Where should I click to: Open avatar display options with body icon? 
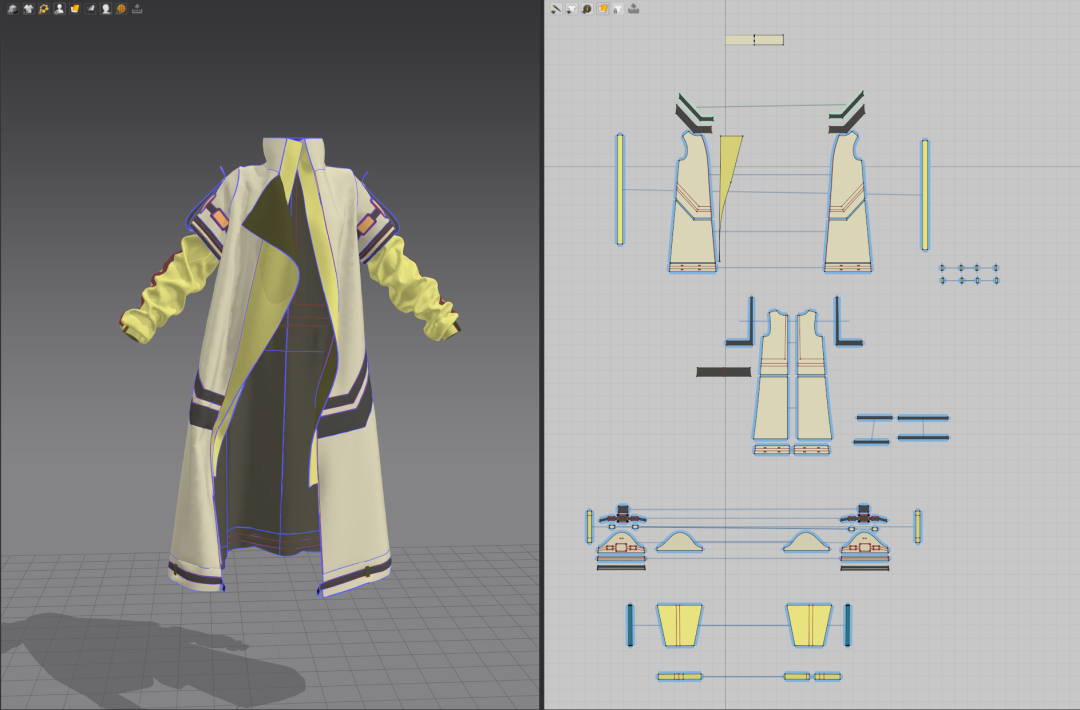coord(59,9)
